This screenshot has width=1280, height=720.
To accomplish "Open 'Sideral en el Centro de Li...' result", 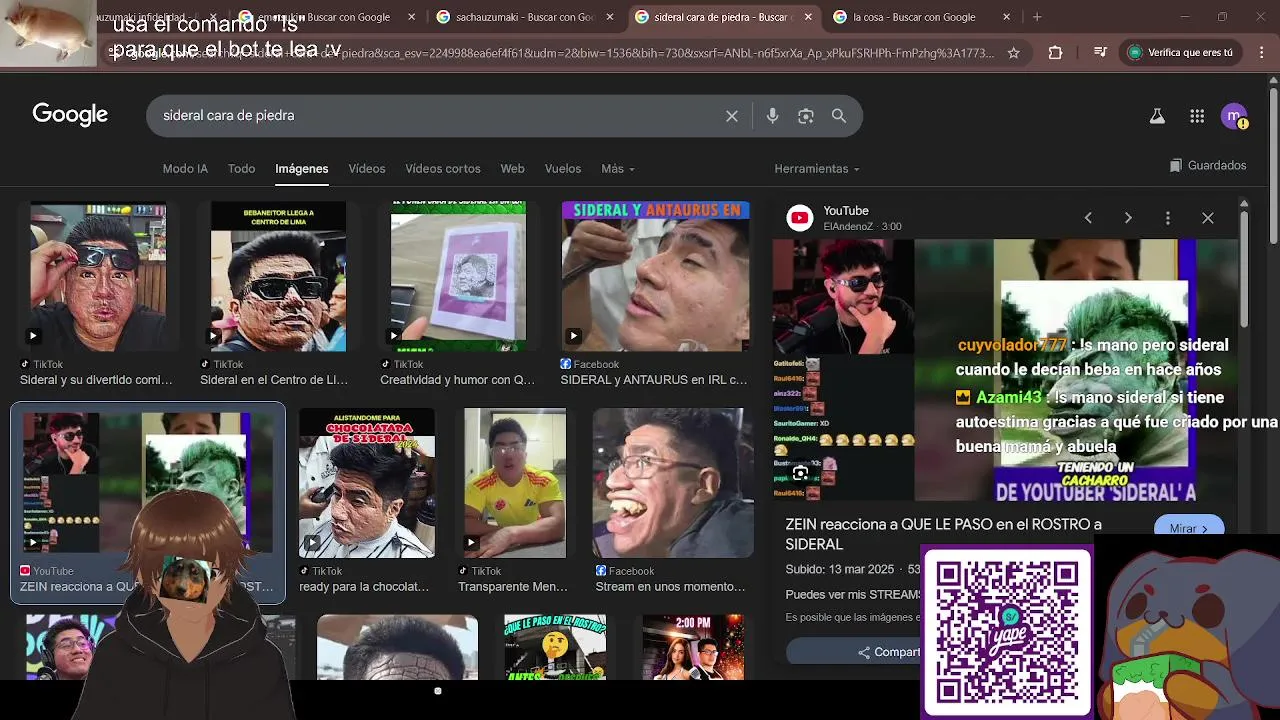I will tap(274, 380).
